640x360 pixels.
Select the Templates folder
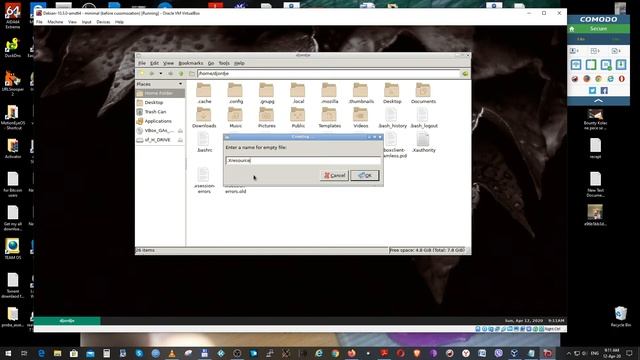[x=329, y=117]
